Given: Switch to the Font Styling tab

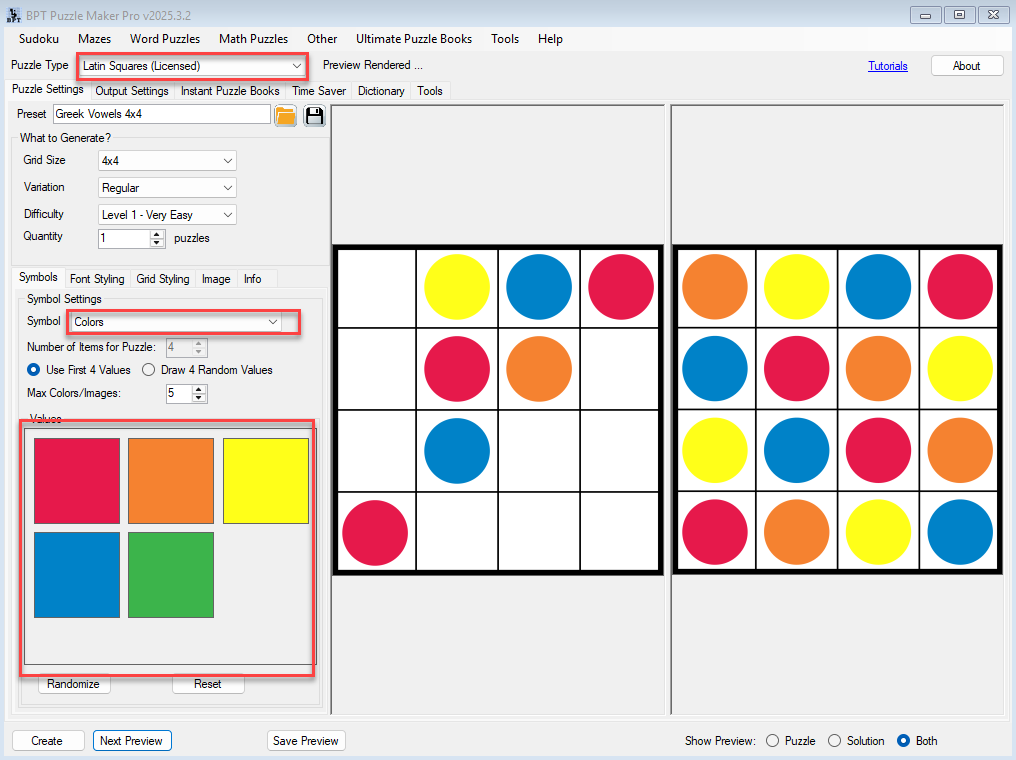Looking at the screenshot, I should [x=97, y=279].
